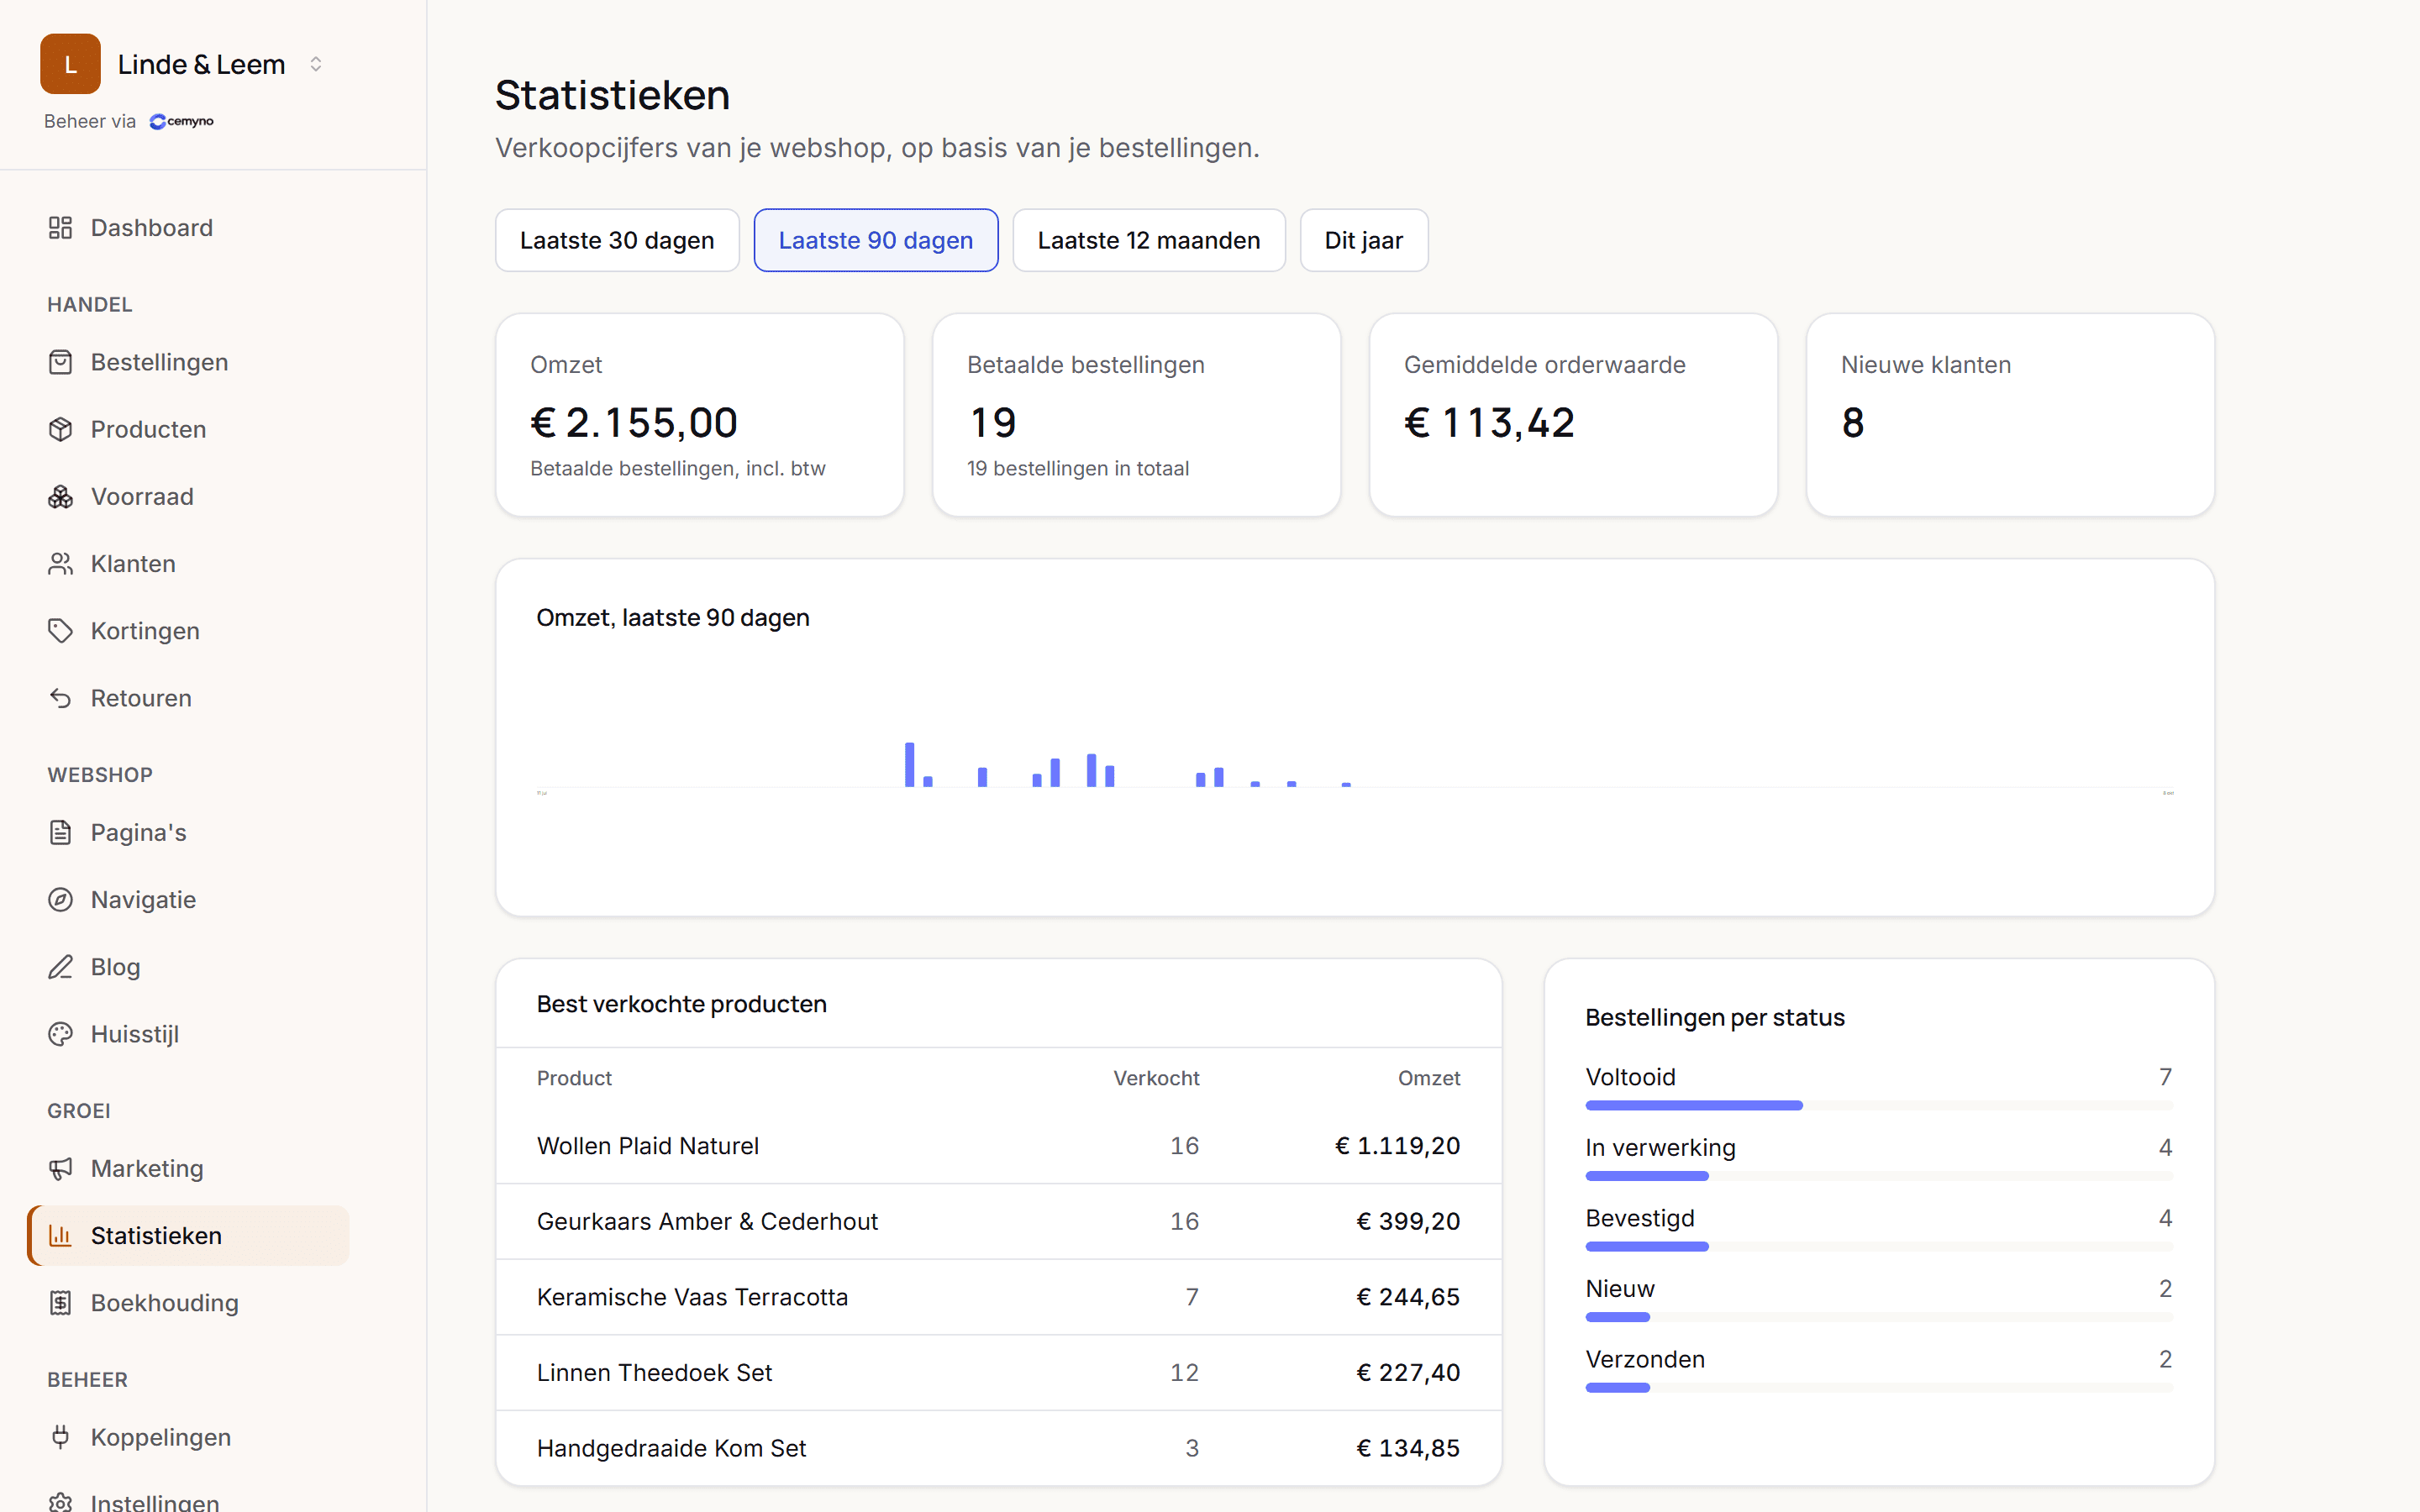Click the Klanten people icon
The width and height of the screenshot is (2420, 1512).
coord(60,564)
